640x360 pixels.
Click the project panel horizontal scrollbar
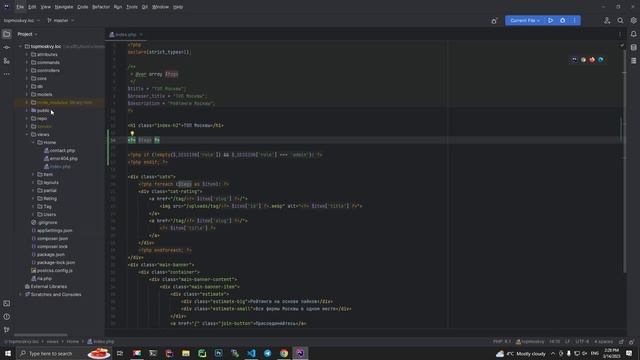coord(41,335)
